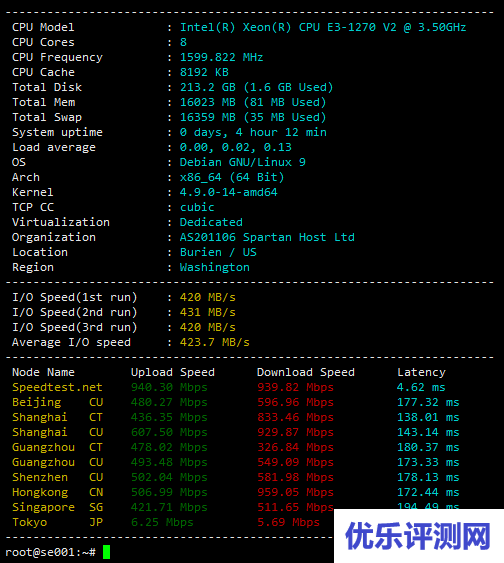Click the green terminal cursor block
Viewport: 504px width, 563px height.
[x=106, y=552]
